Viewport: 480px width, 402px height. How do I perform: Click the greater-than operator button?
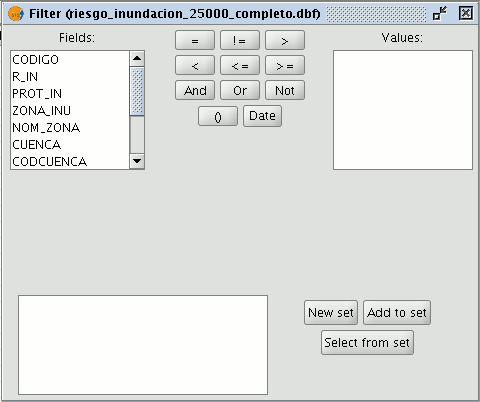click(285, 40)
